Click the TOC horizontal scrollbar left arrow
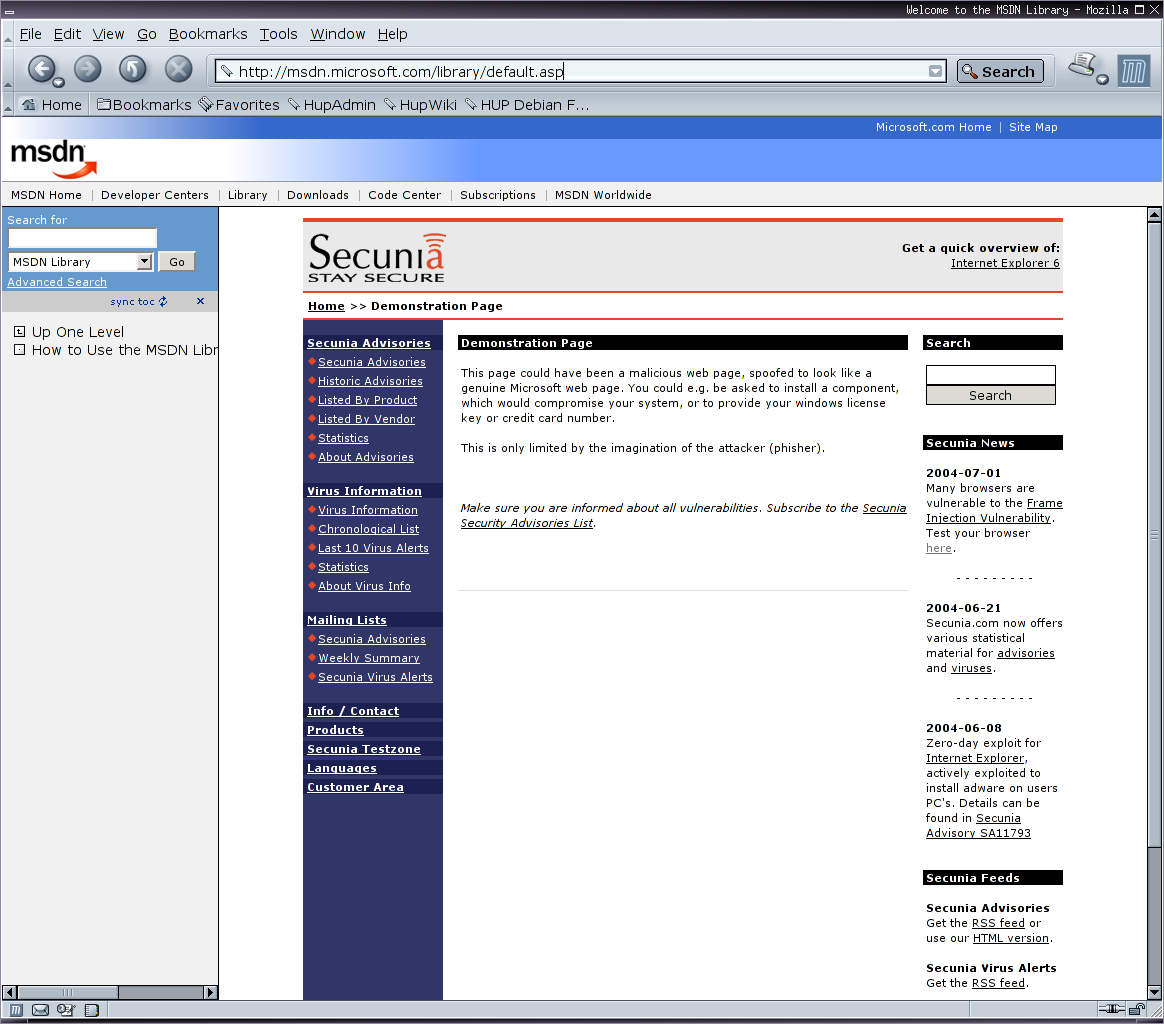 click(x=10, y=992)
